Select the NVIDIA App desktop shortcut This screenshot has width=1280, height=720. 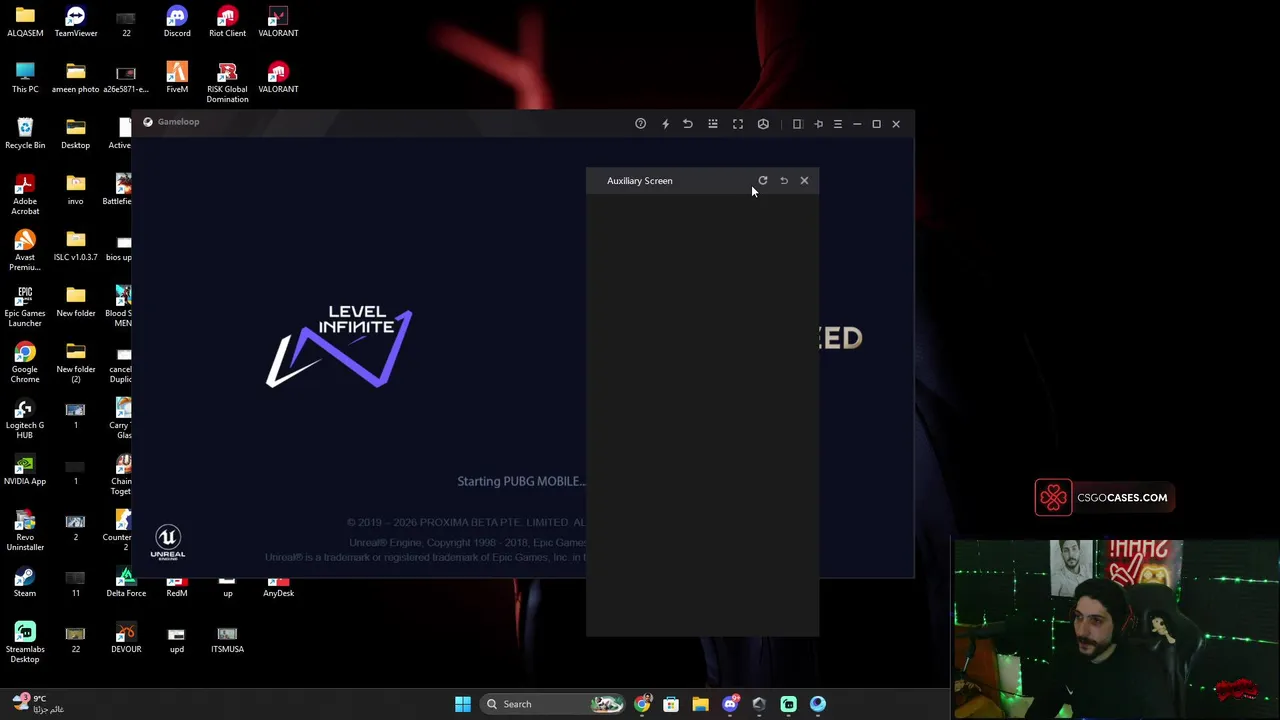point(25,470)
